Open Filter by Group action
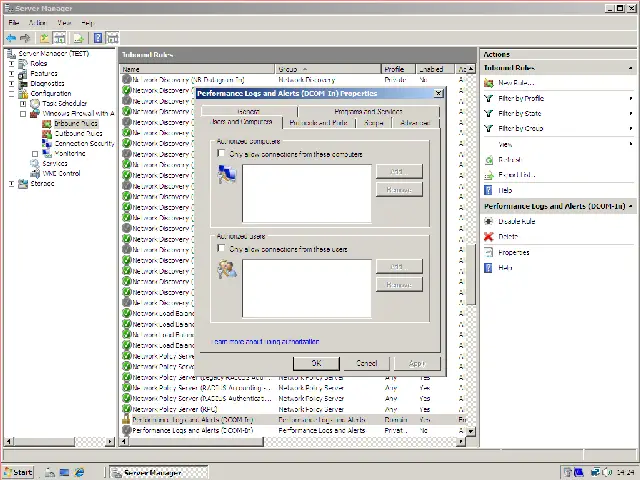The image size is (640, 480). point(520,129)
